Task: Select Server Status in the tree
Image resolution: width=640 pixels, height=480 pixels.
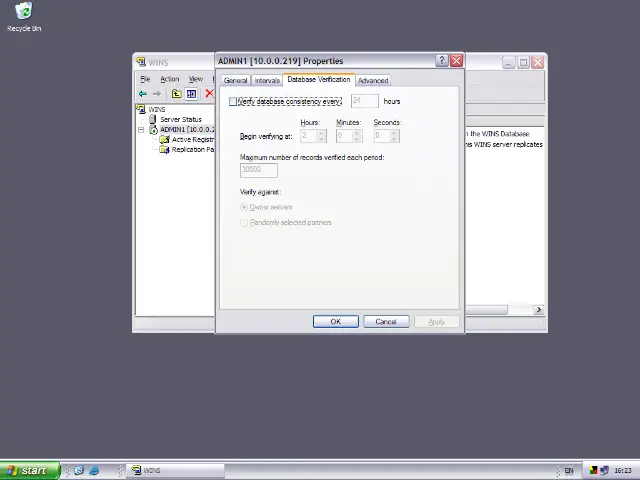Action: tap(180, 119)
